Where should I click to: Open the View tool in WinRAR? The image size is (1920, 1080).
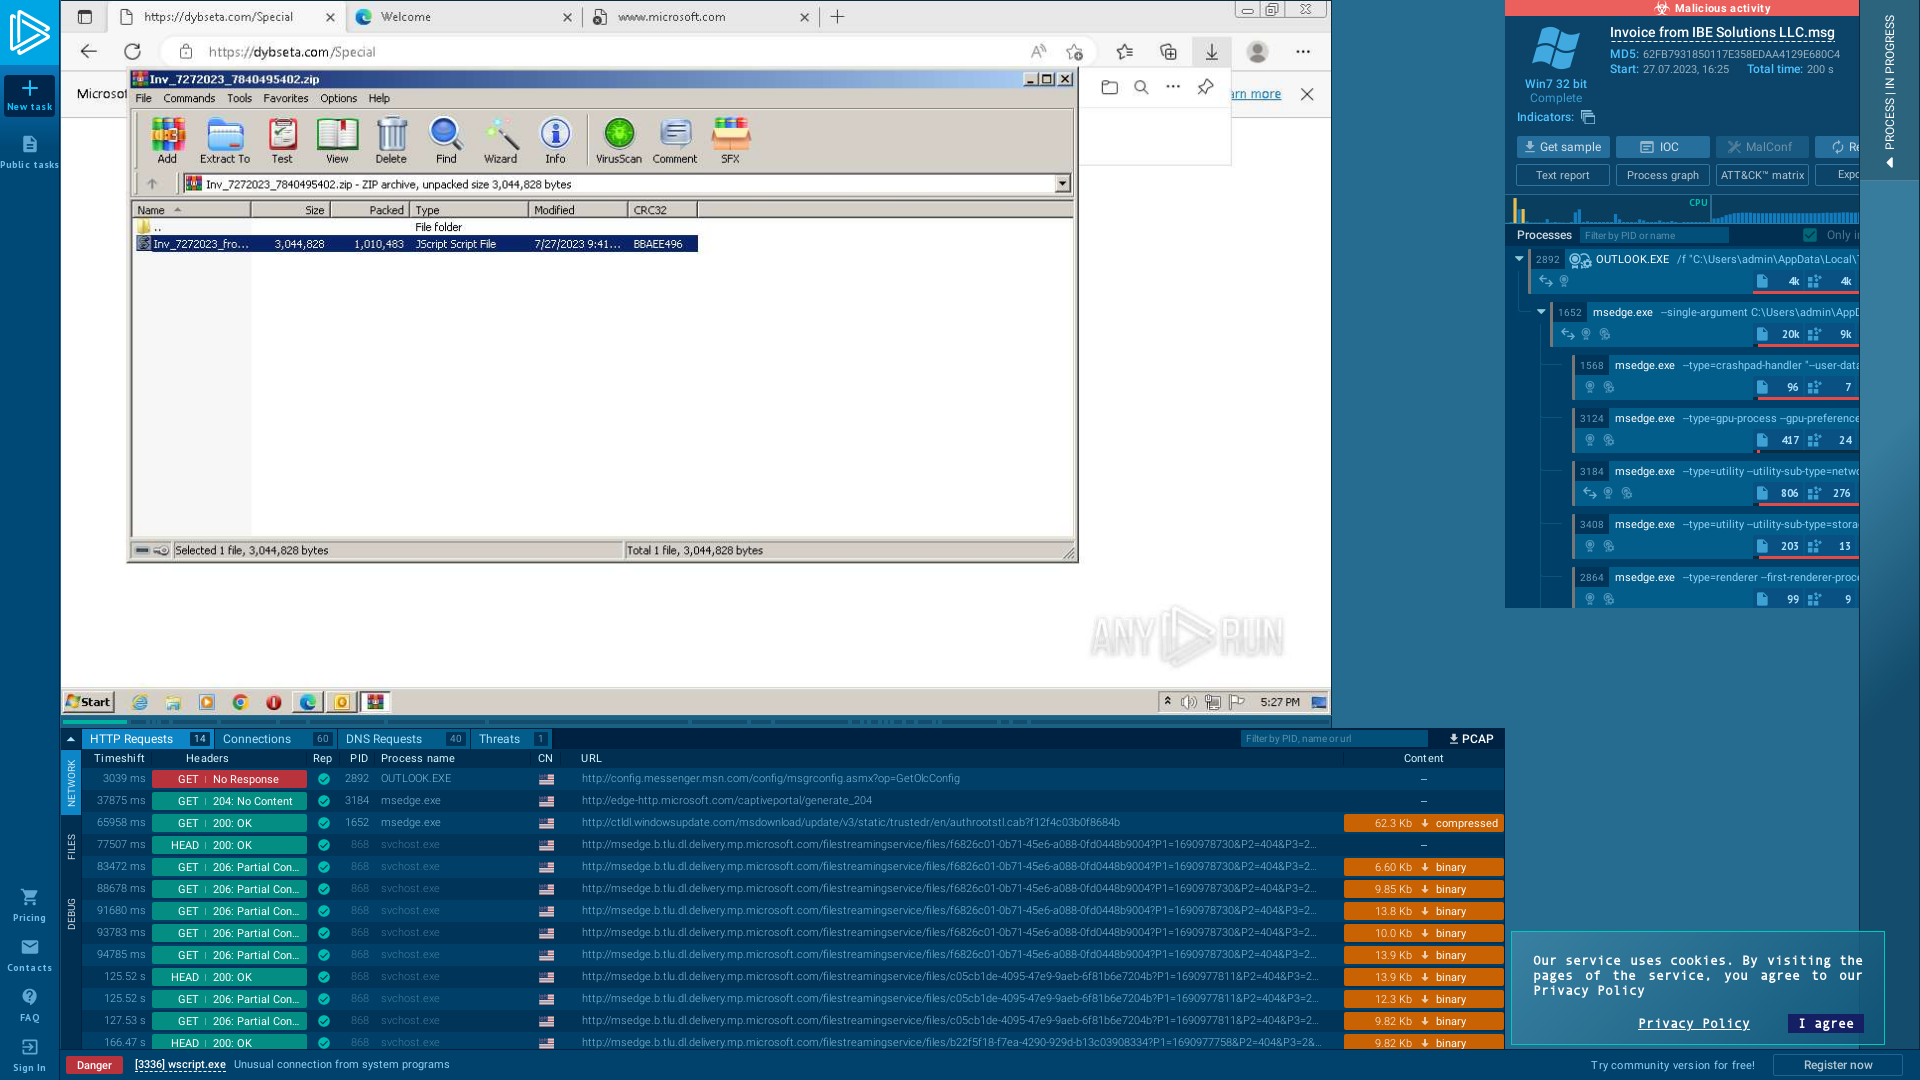coord(337,140)
